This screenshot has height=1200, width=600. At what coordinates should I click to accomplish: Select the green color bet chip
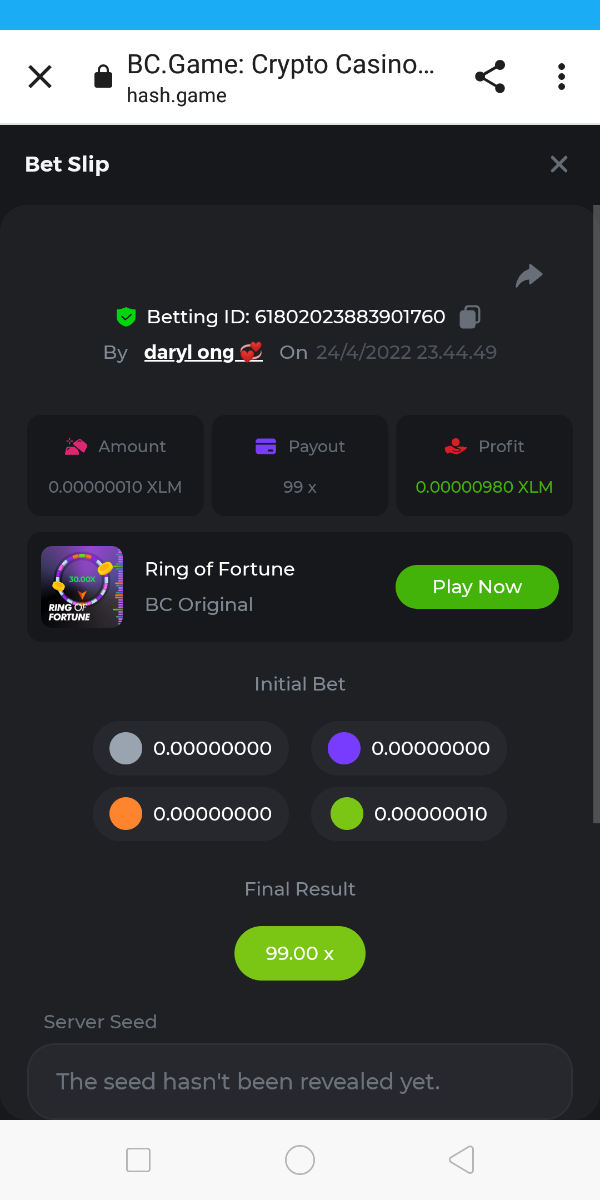tap(346, 814)
